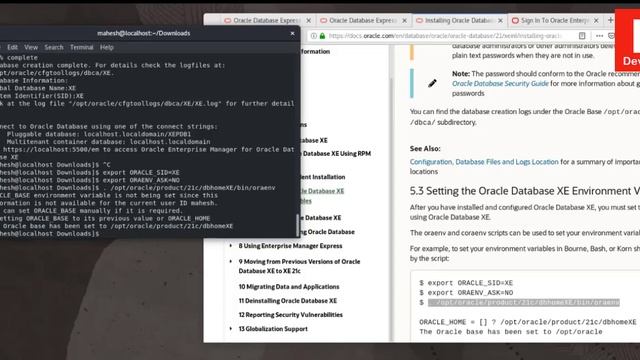Viewport: 640px width, 360px height.
Task: Click the 5.3 Setting Environment Variables heading
Action: [x=525, y=191]
